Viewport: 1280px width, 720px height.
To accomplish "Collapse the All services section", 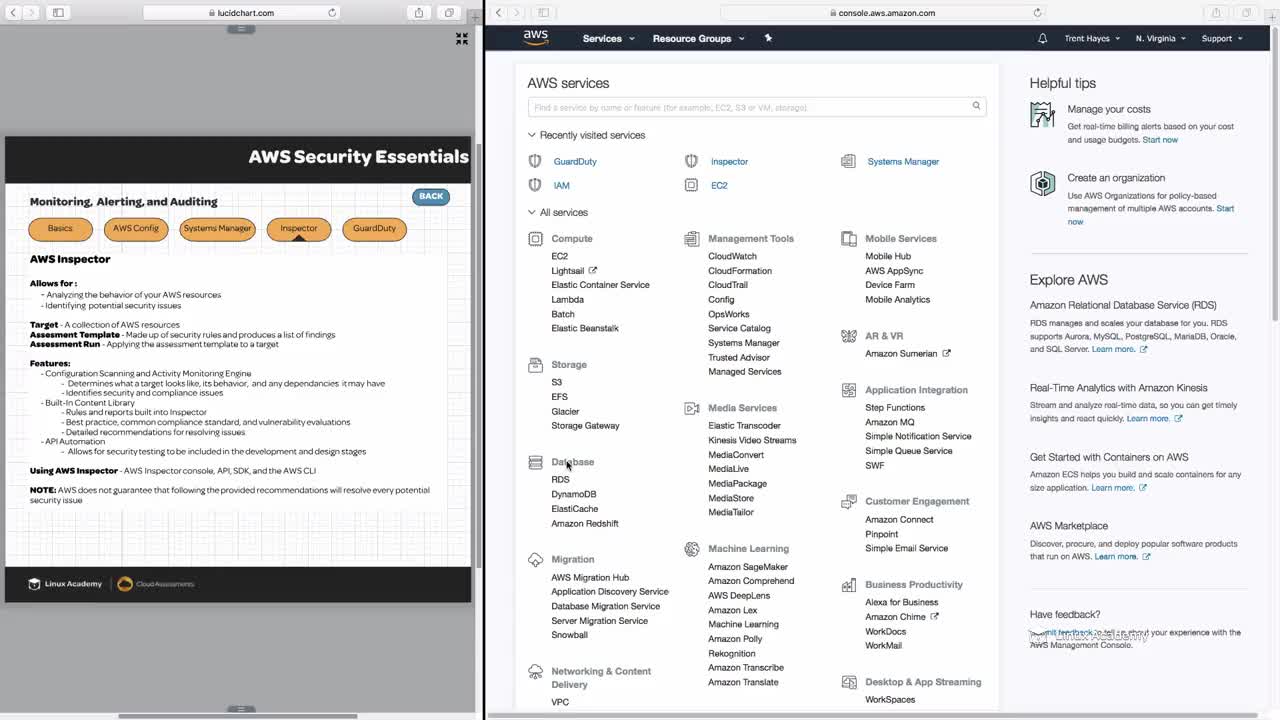I will [532, 212].
